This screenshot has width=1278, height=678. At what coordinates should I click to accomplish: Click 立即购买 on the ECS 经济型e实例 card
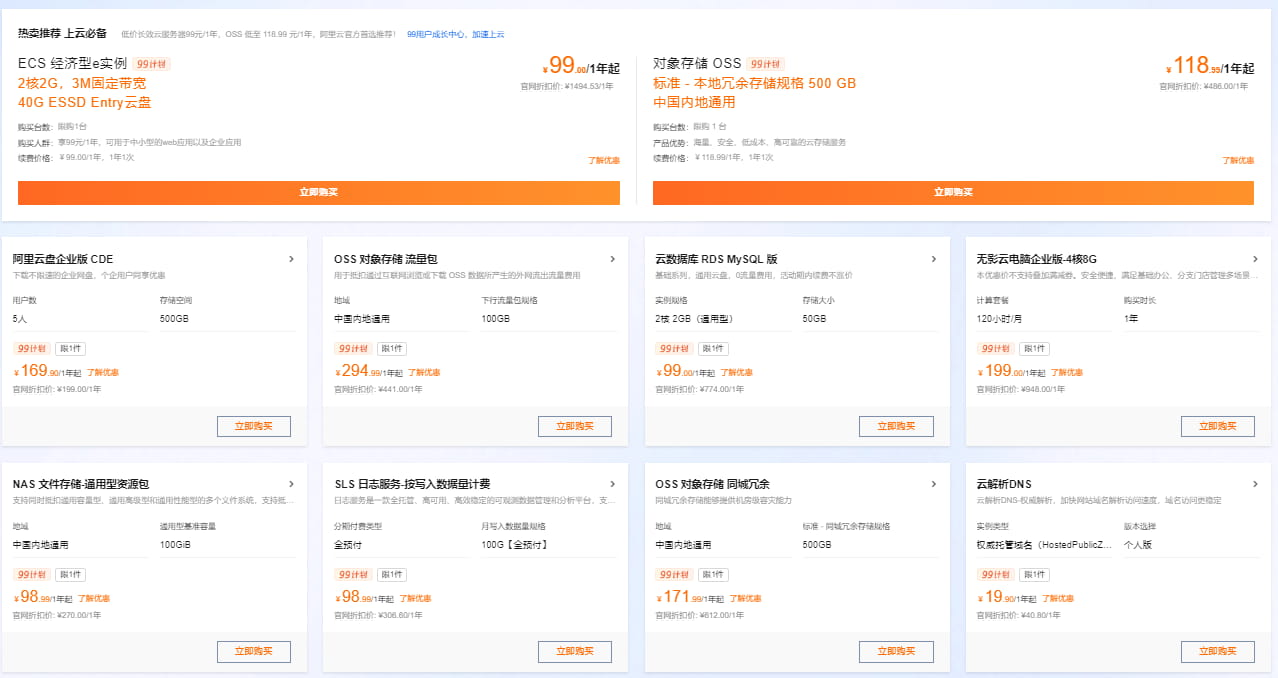pyautogui.click(x=316, y=192)
